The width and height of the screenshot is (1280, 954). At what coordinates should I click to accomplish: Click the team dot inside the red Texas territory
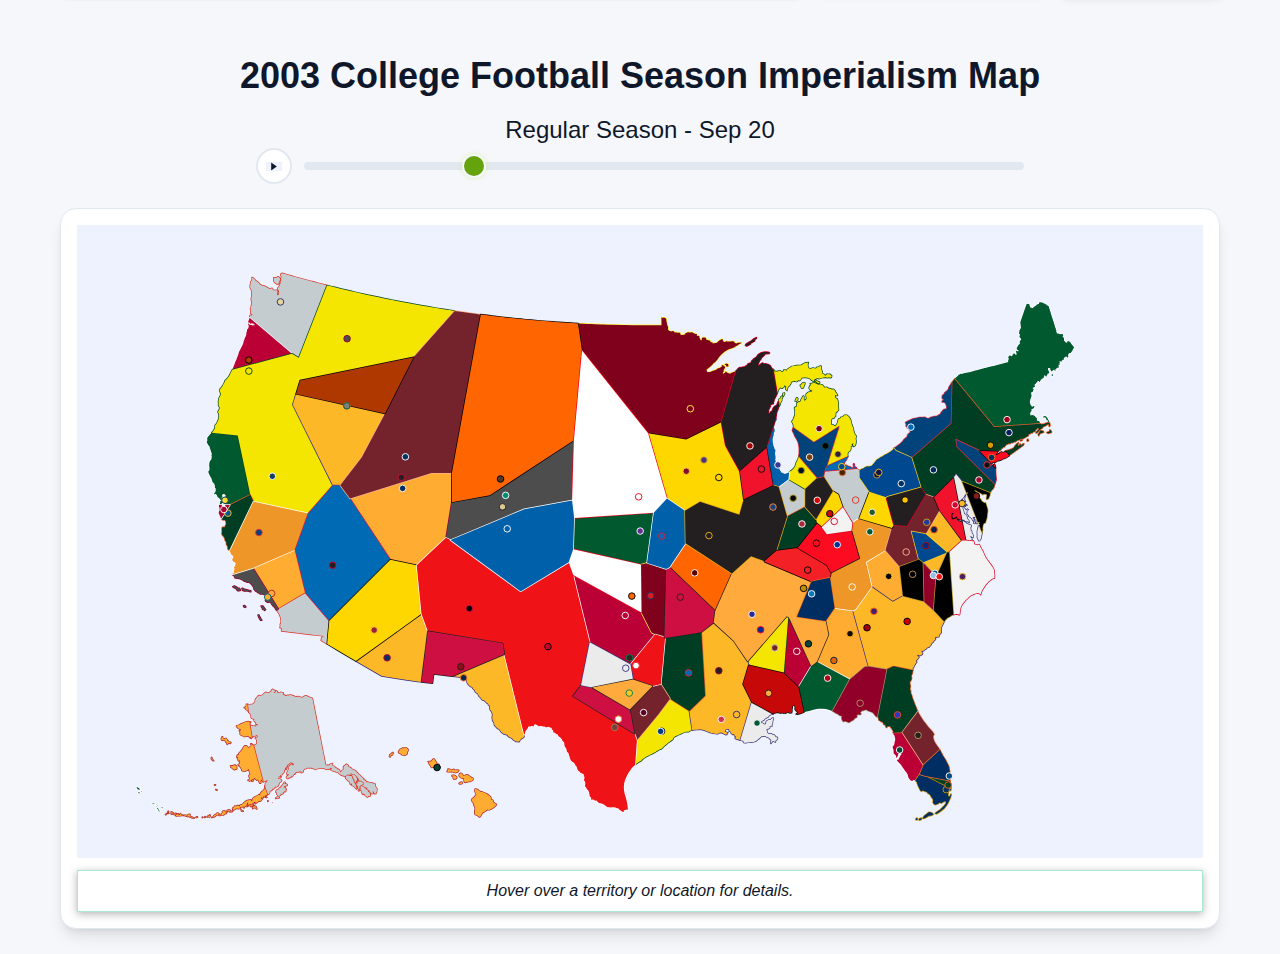point(548,646)
